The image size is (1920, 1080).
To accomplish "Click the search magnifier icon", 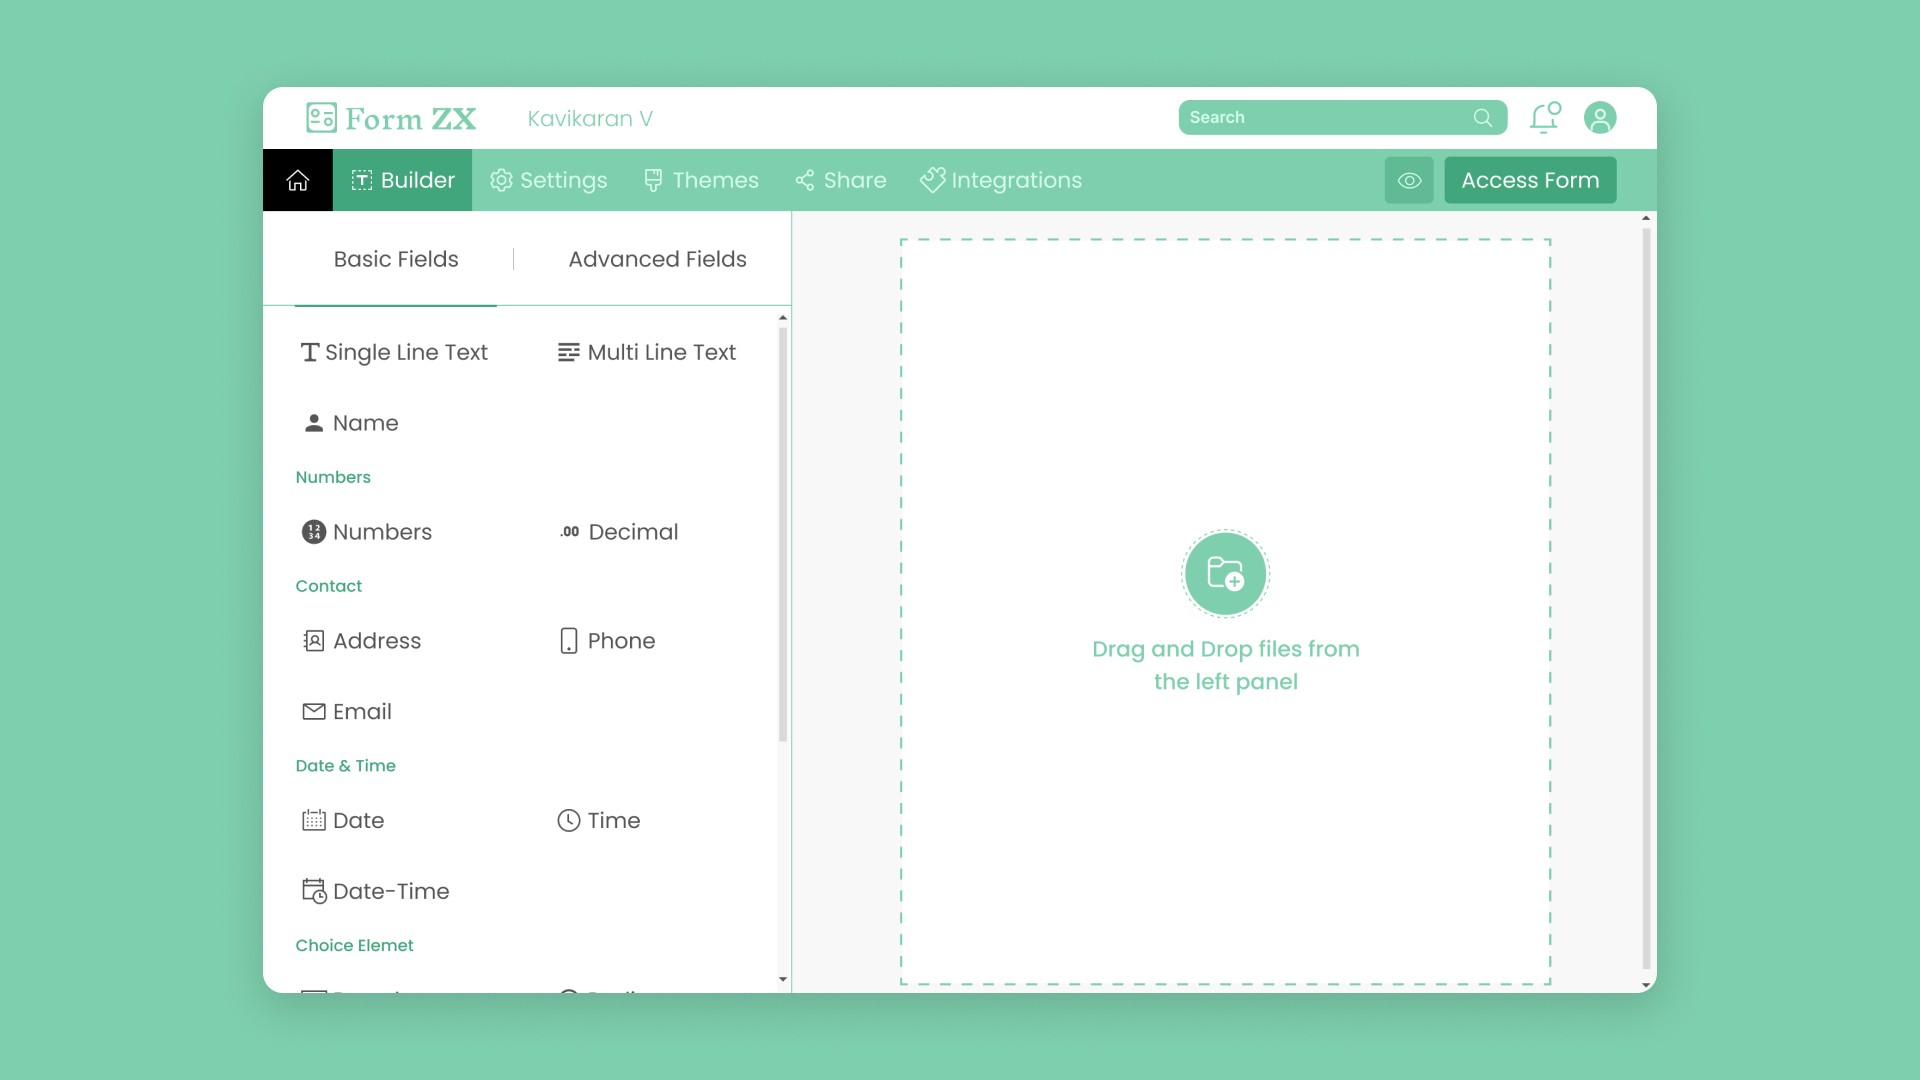I will (1482, 118).
